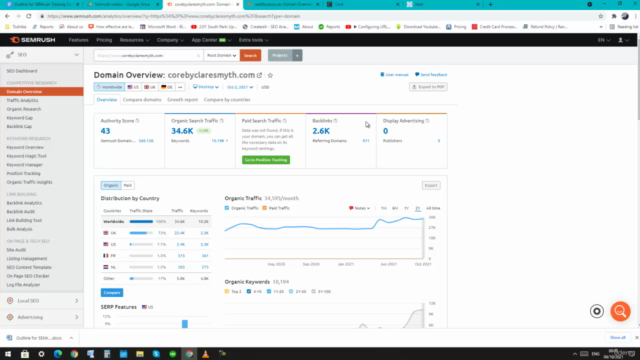Expand Resources menu in header
This screenshot has width=640, height=360.
coord(134,40)
